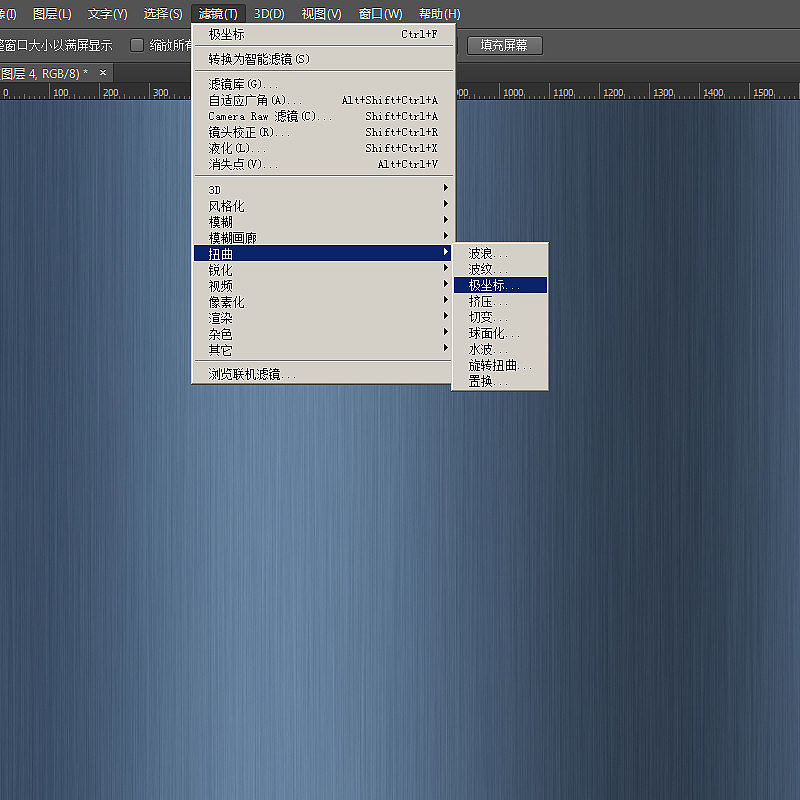
Task: Choose 旋转扭曲 distort filter
Action: (500, 365)
